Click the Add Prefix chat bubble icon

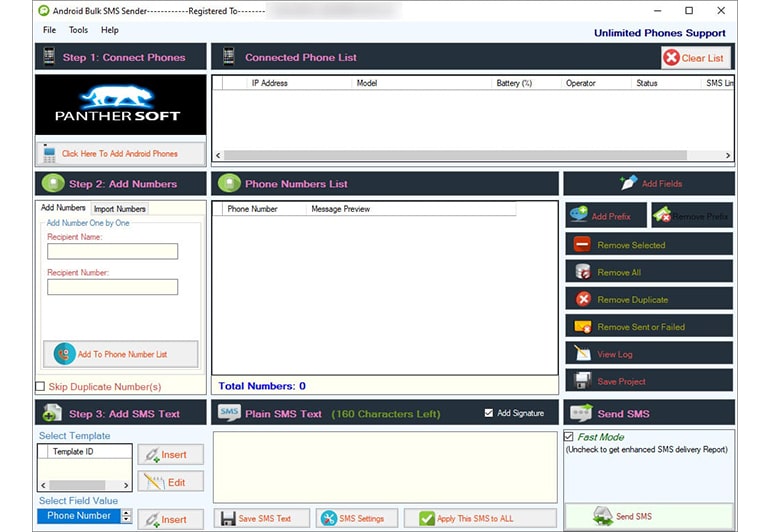[578, 215]
